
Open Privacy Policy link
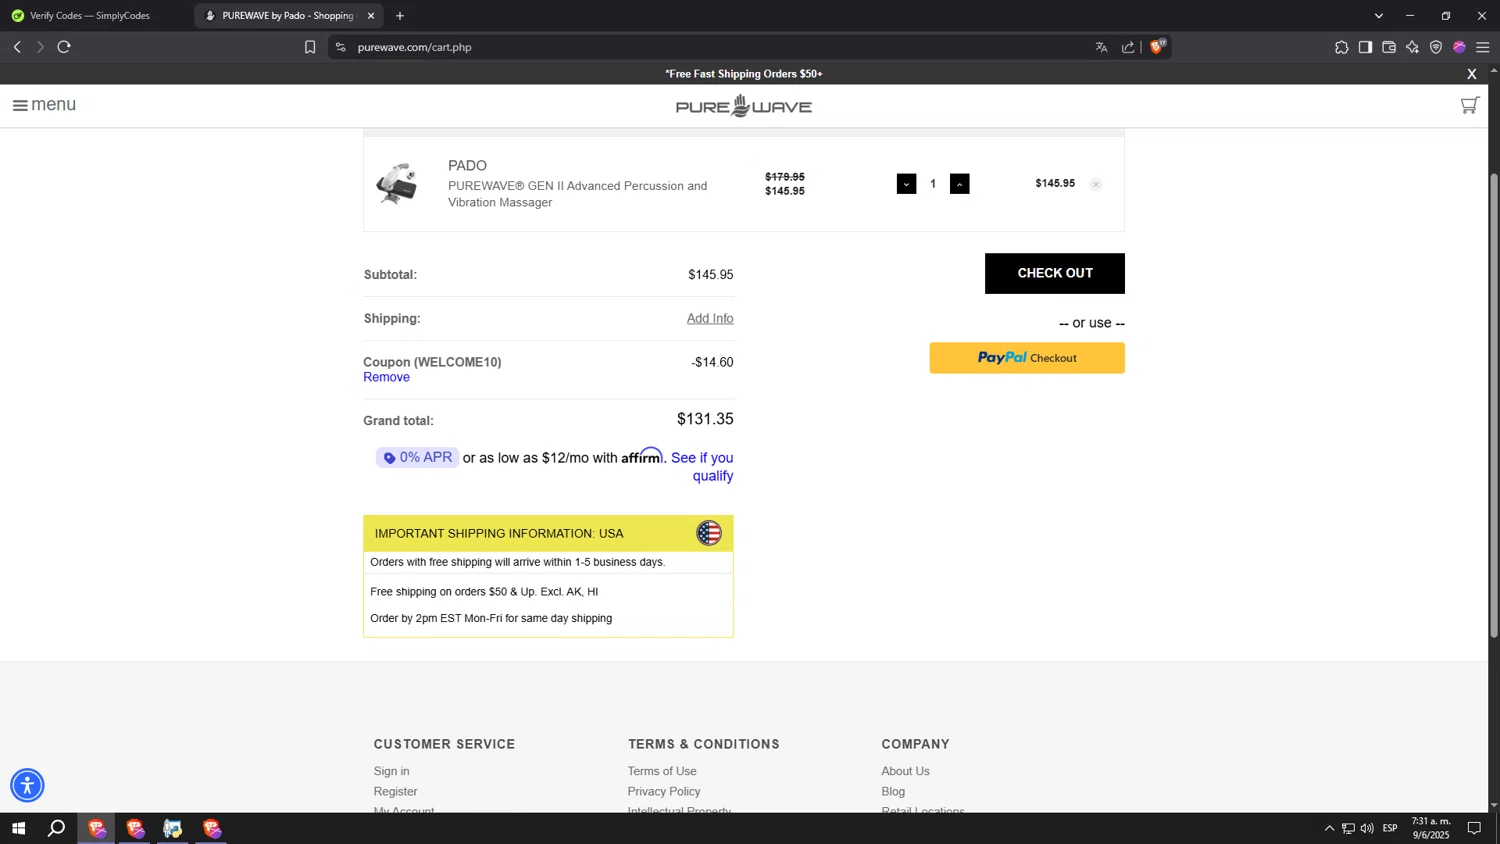663,791
